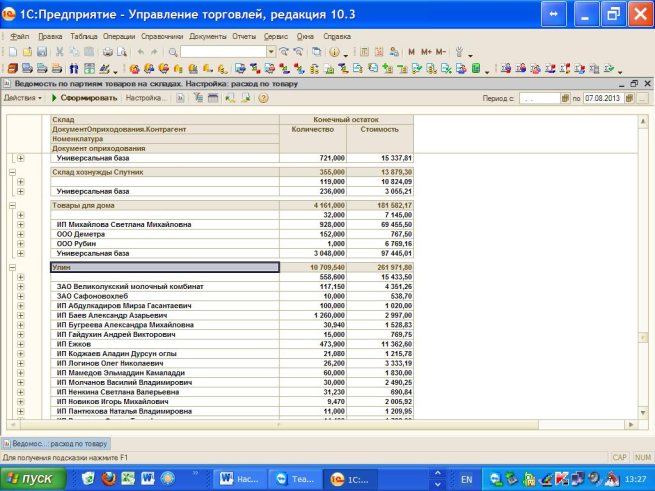Click the empty start period date field
Viewport: 655px width, 491px height.
(x=539, y=98)
